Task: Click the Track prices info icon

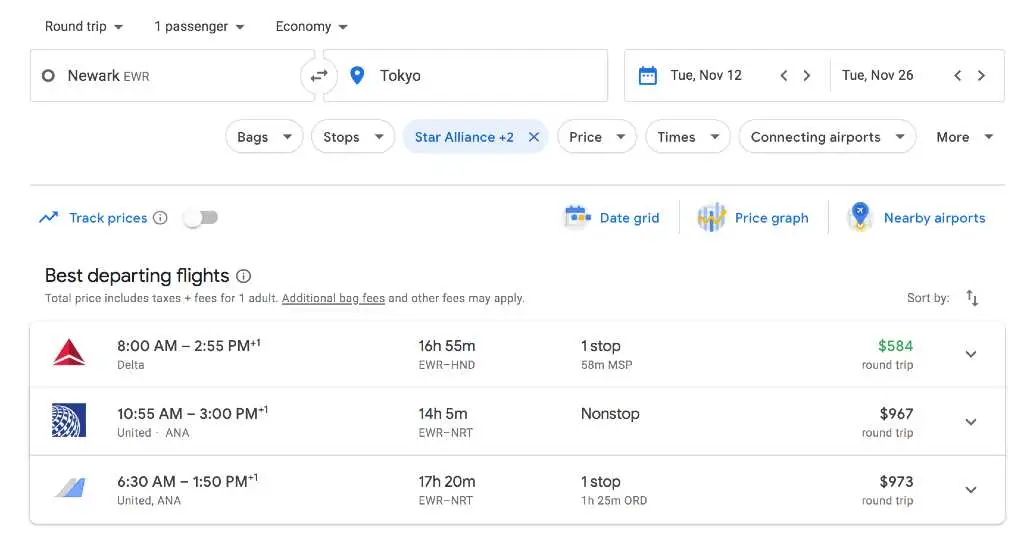Action: click(x=160, y=218)
